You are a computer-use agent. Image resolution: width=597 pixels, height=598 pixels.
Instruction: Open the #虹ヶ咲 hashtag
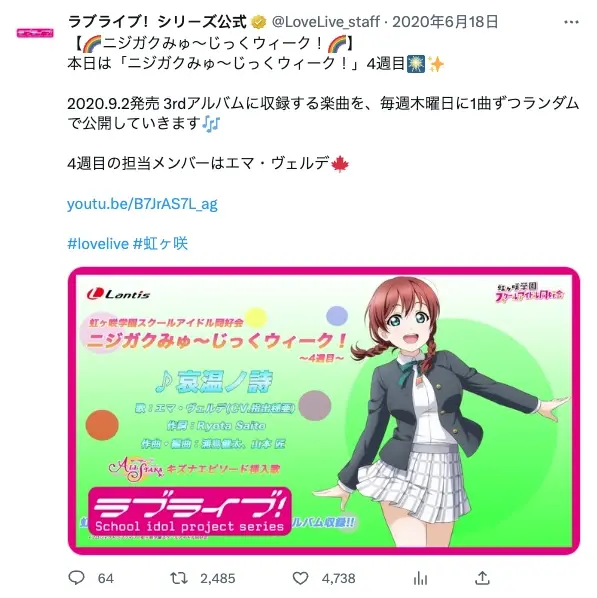click(x=160, y=244)
